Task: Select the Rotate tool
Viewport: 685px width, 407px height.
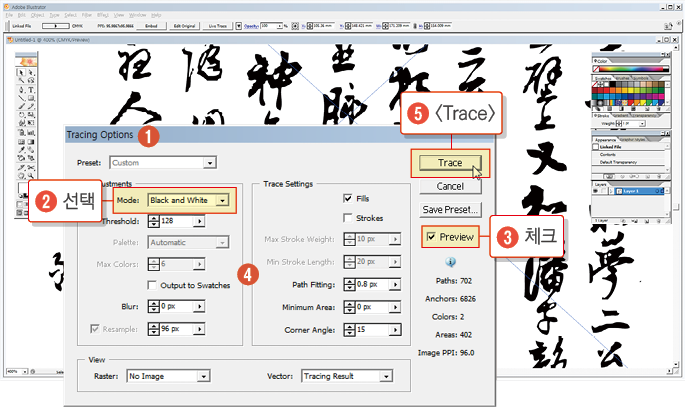Action: (x=21, y=115)
